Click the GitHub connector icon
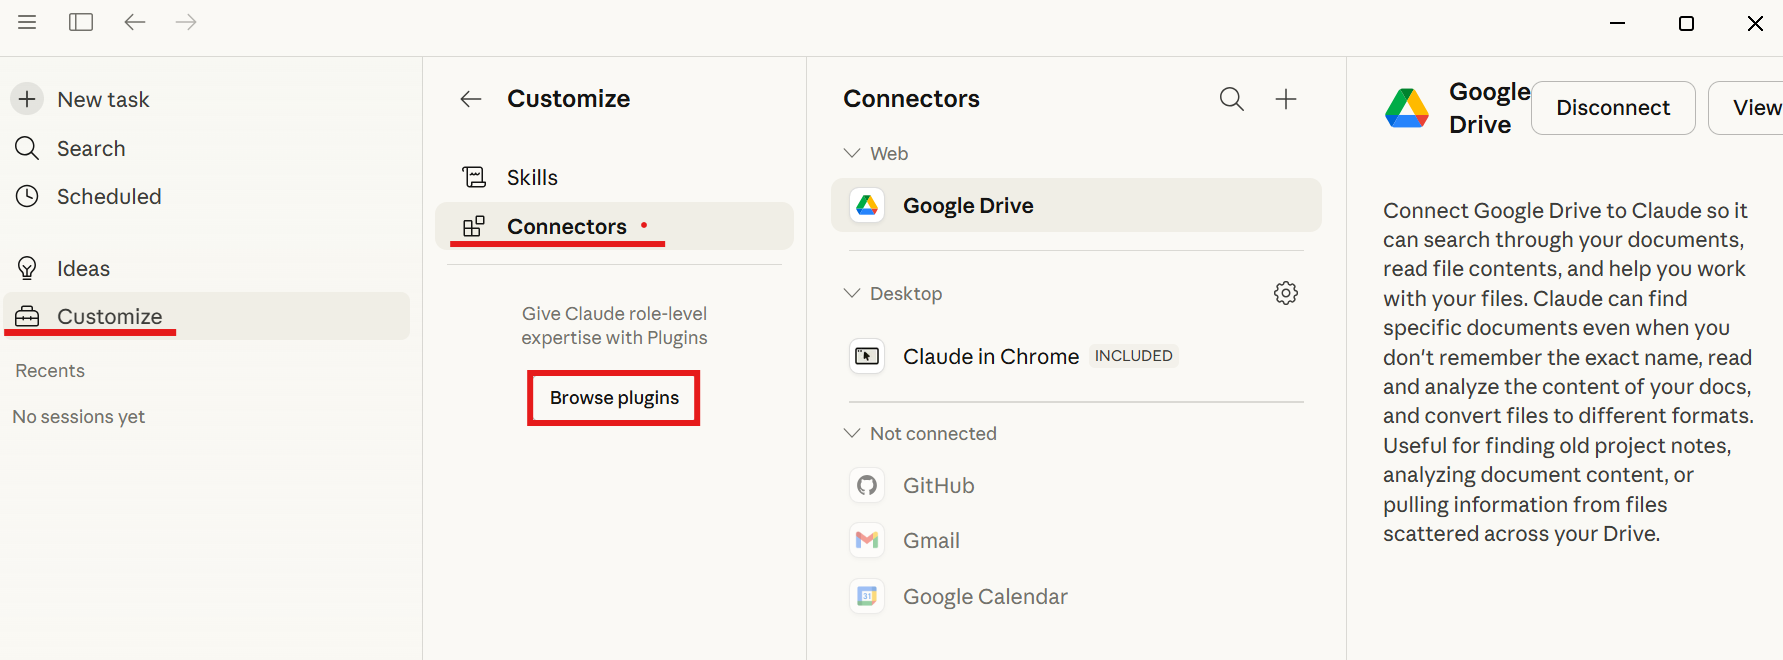 coord(866,485)
